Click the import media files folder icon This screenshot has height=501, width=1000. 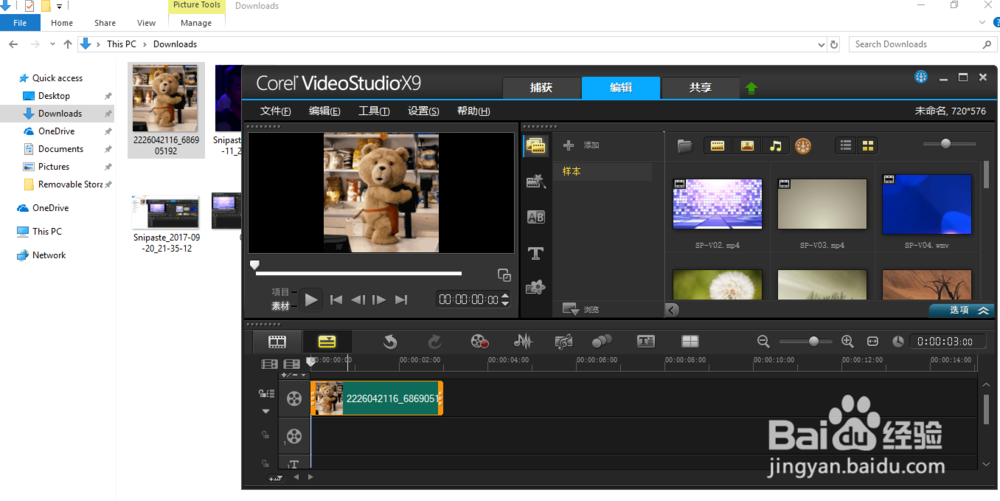pos(684,146)
